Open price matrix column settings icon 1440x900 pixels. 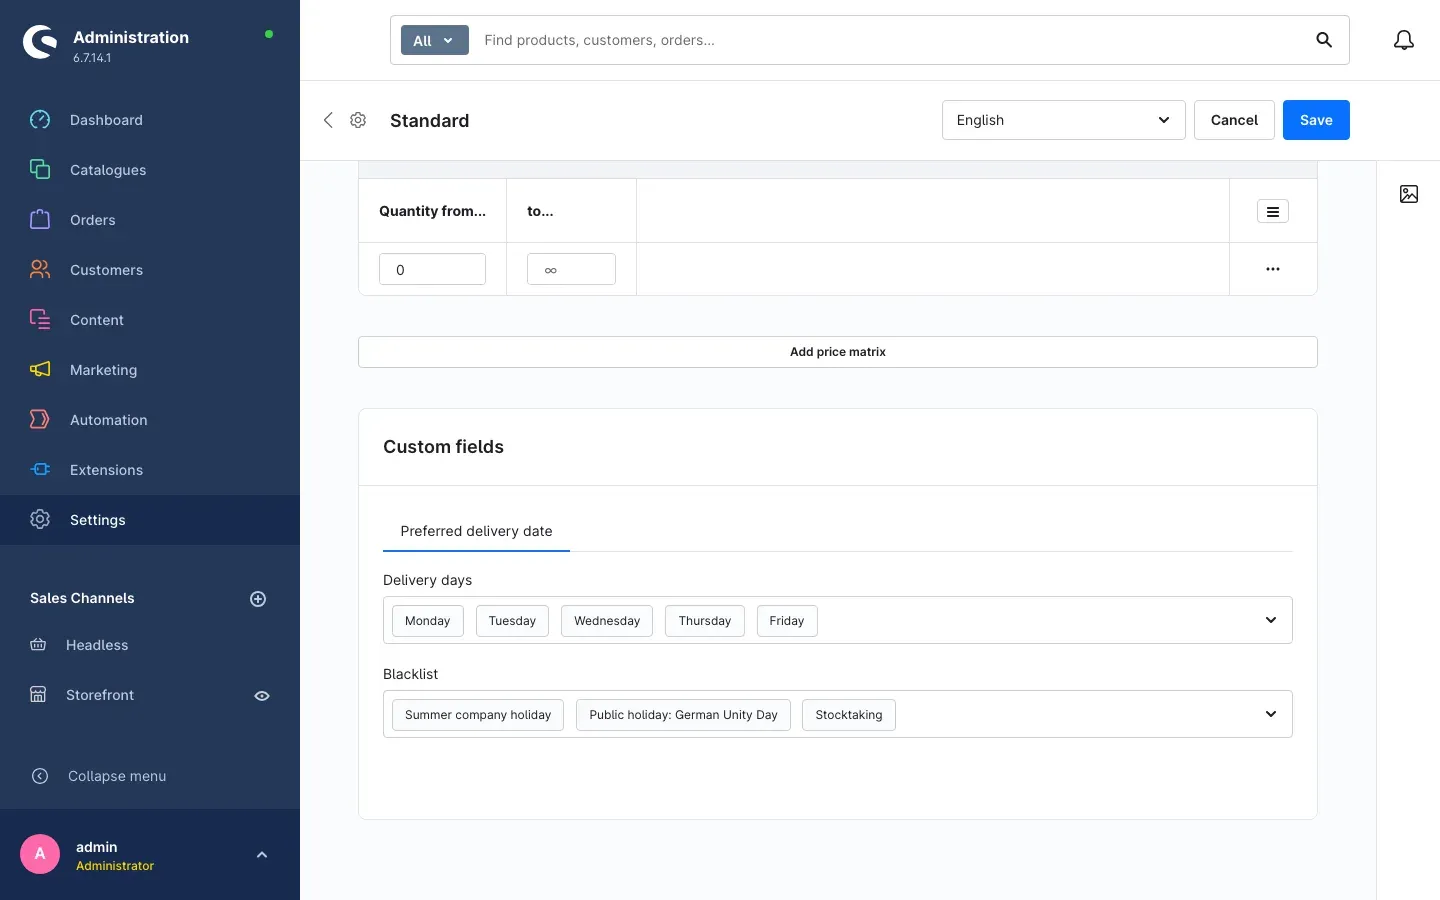coord(1273,211)
